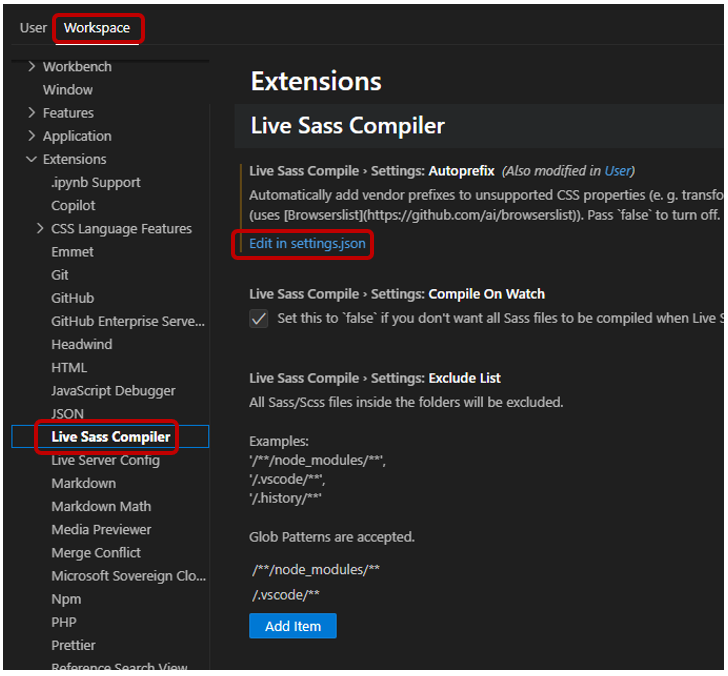The height and width of the screenshot is (676, 728).
Task: Toggle the Compile On Watch checkbox
Action: 259,318
